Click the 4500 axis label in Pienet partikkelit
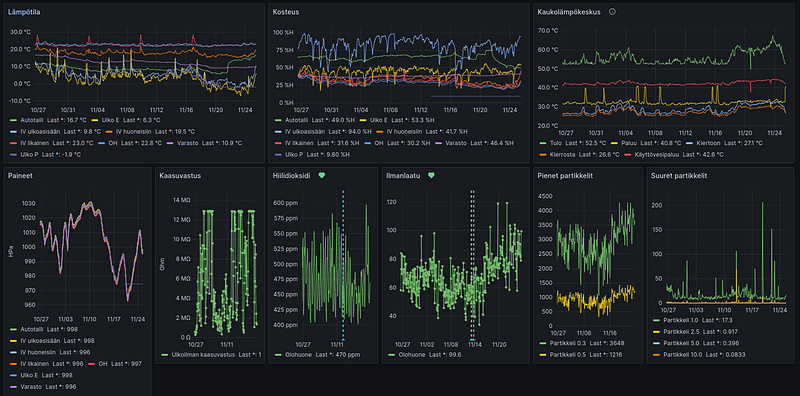 (x=546, y=195)
